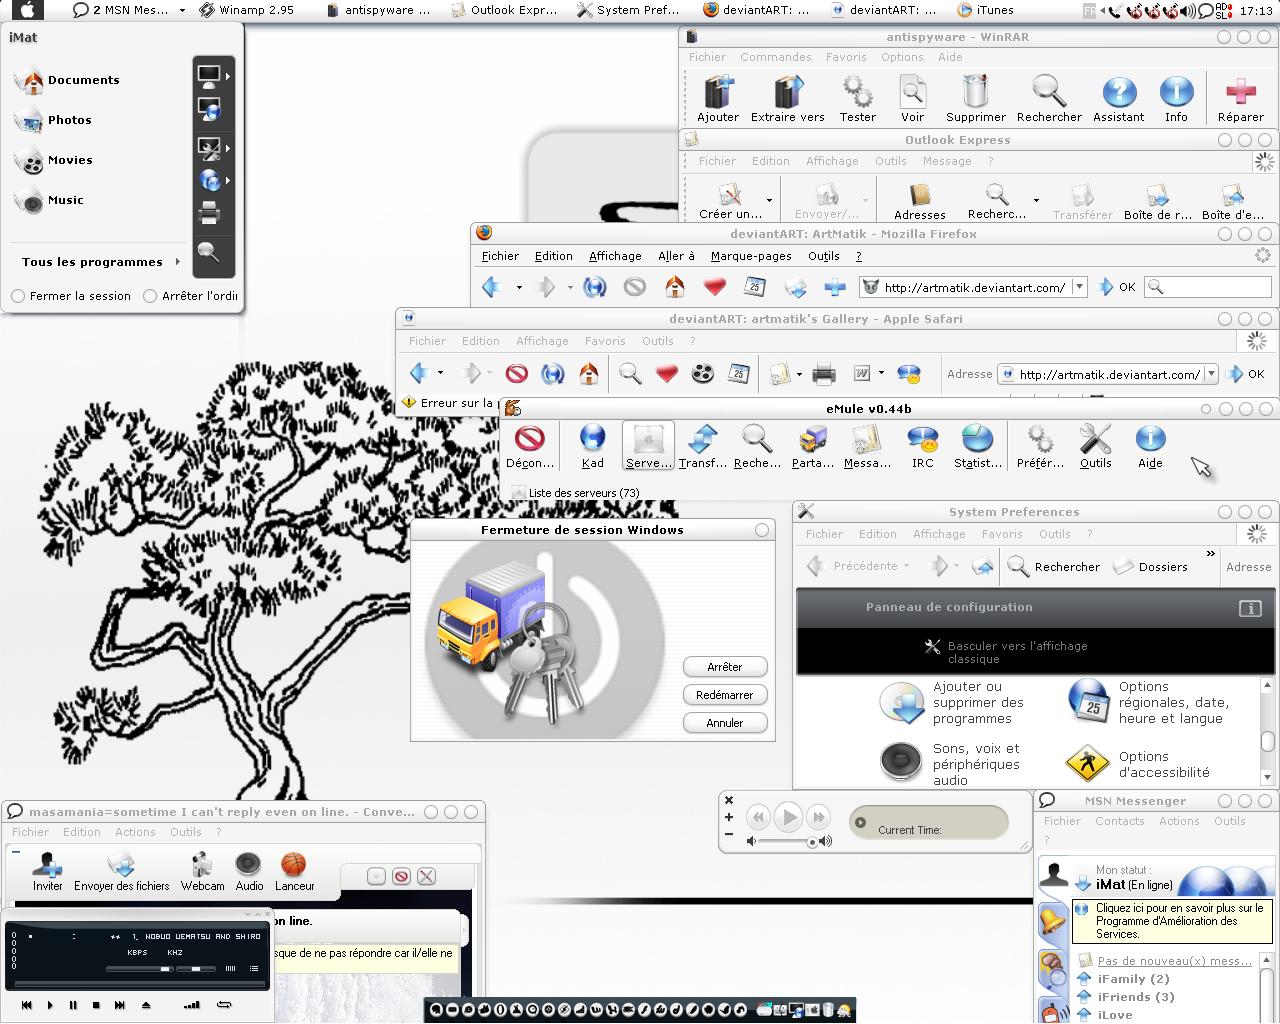Open Firefox URL bar dropdown arrow
The height and width of the screenshot is (1024, 1280).
click(1079, 287)
